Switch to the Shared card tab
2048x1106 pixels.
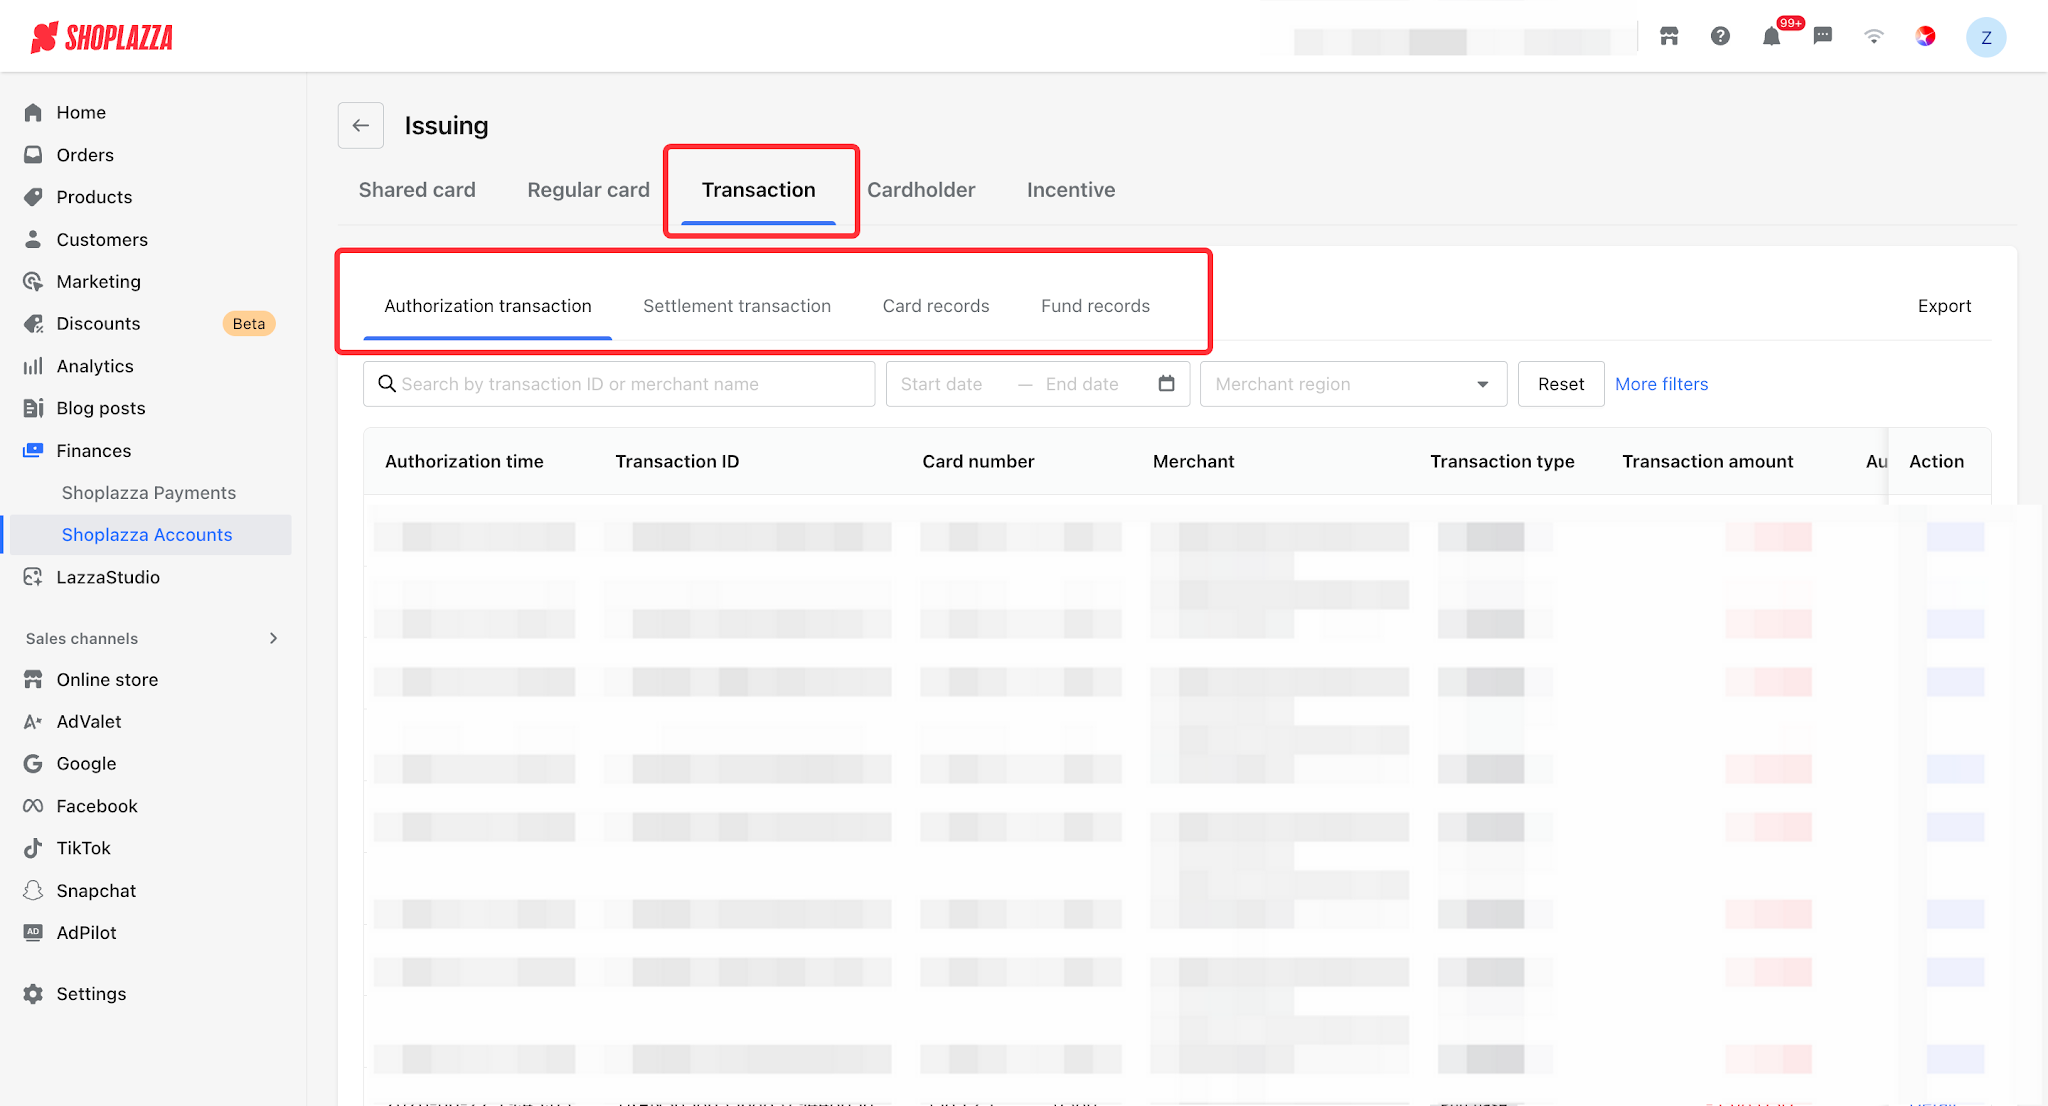click(x=417, y=190)
